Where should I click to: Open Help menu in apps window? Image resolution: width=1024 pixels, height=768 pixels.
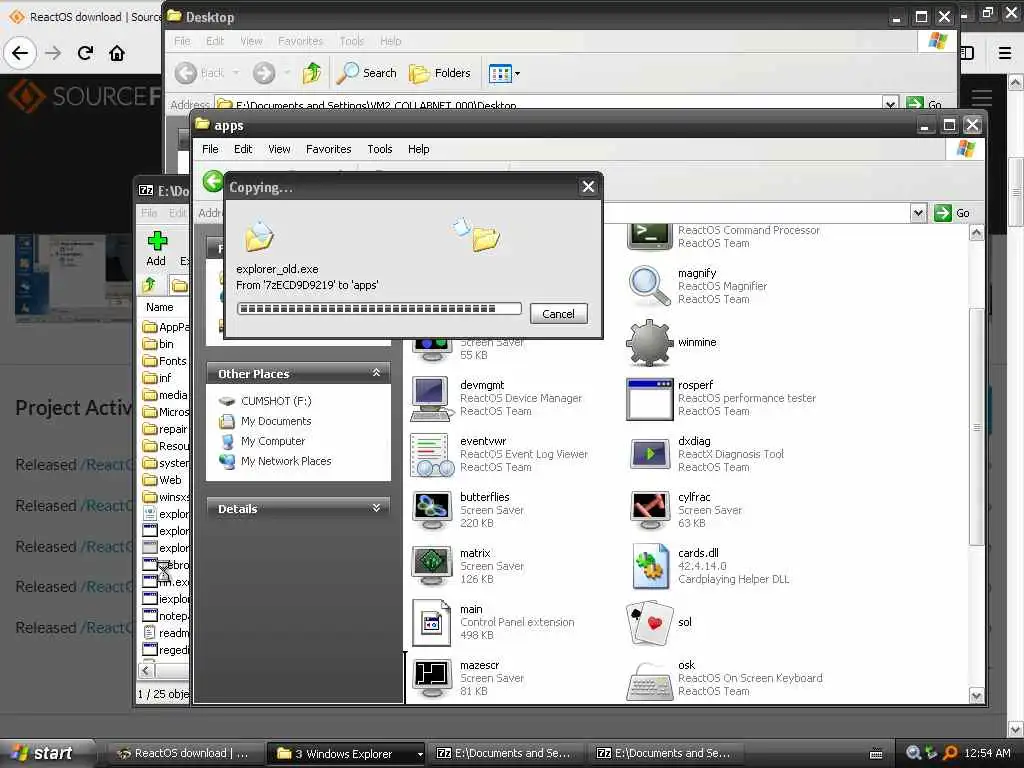[x=419, y=149]
